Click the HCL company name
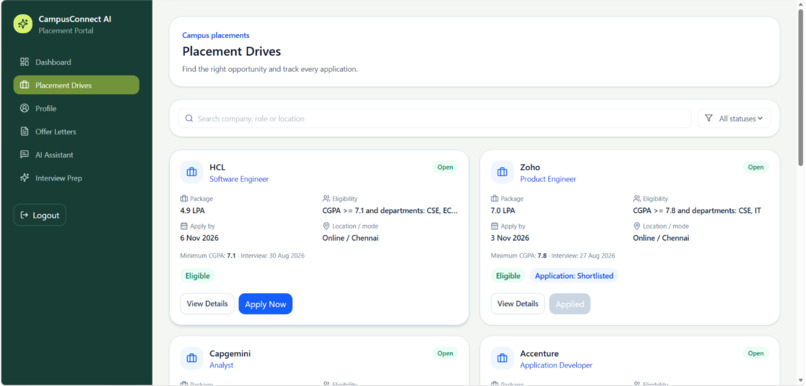Screen dimensions: 806x386 click(217, 167)
